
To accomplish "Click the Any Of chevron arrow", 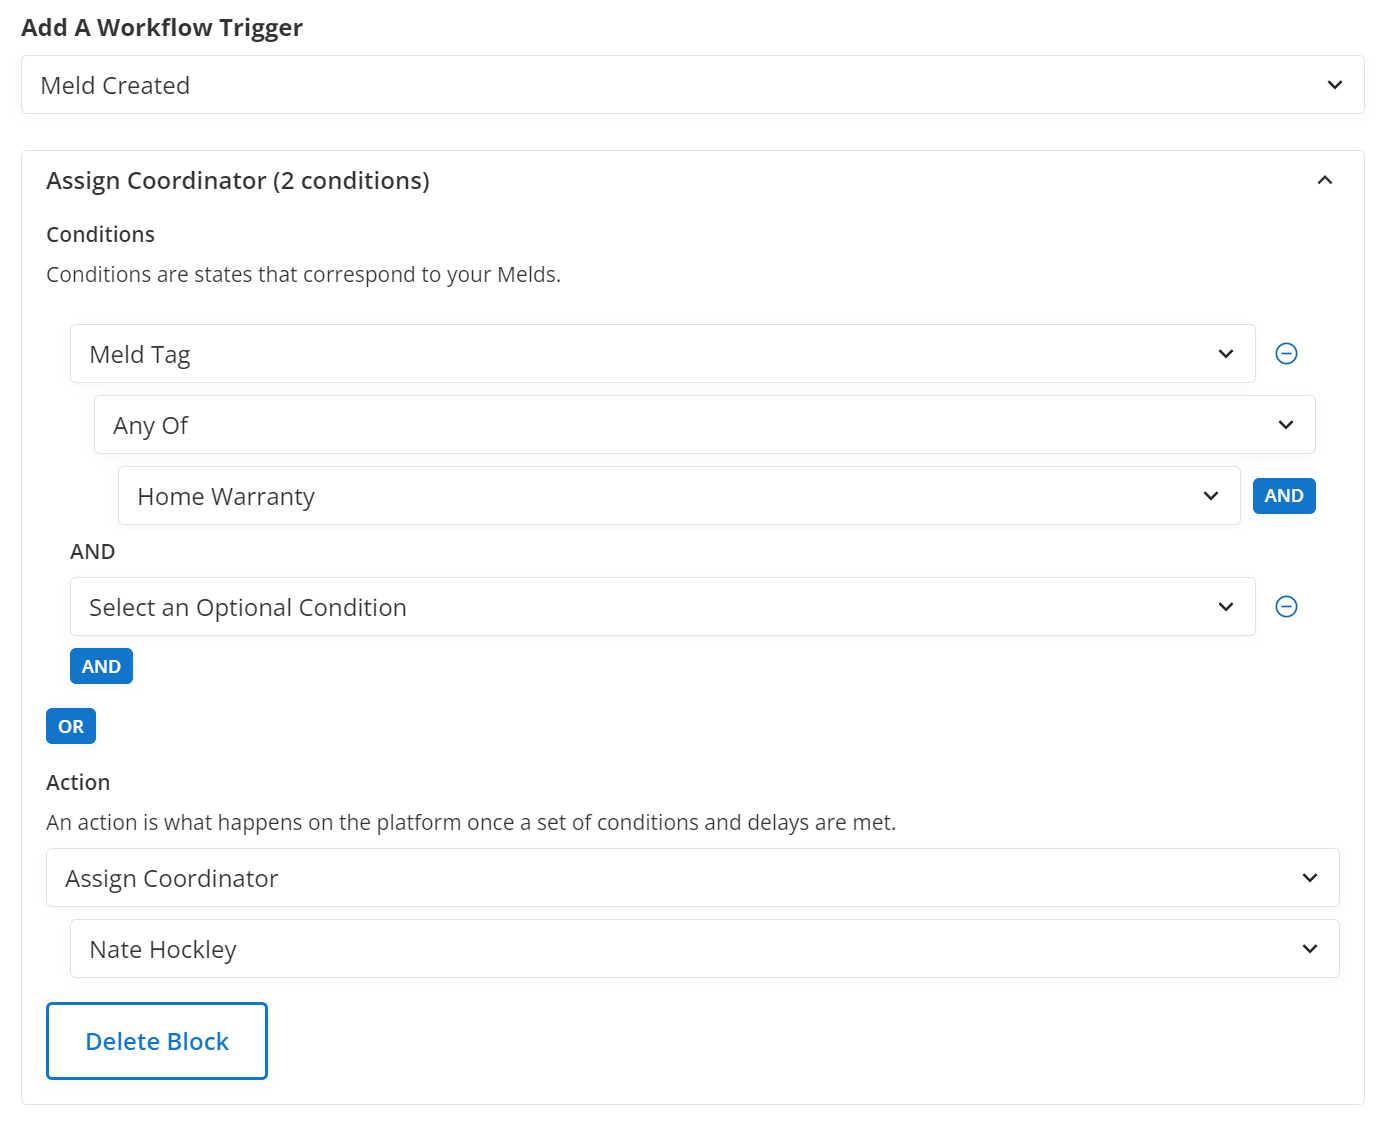I will 1286,425.
